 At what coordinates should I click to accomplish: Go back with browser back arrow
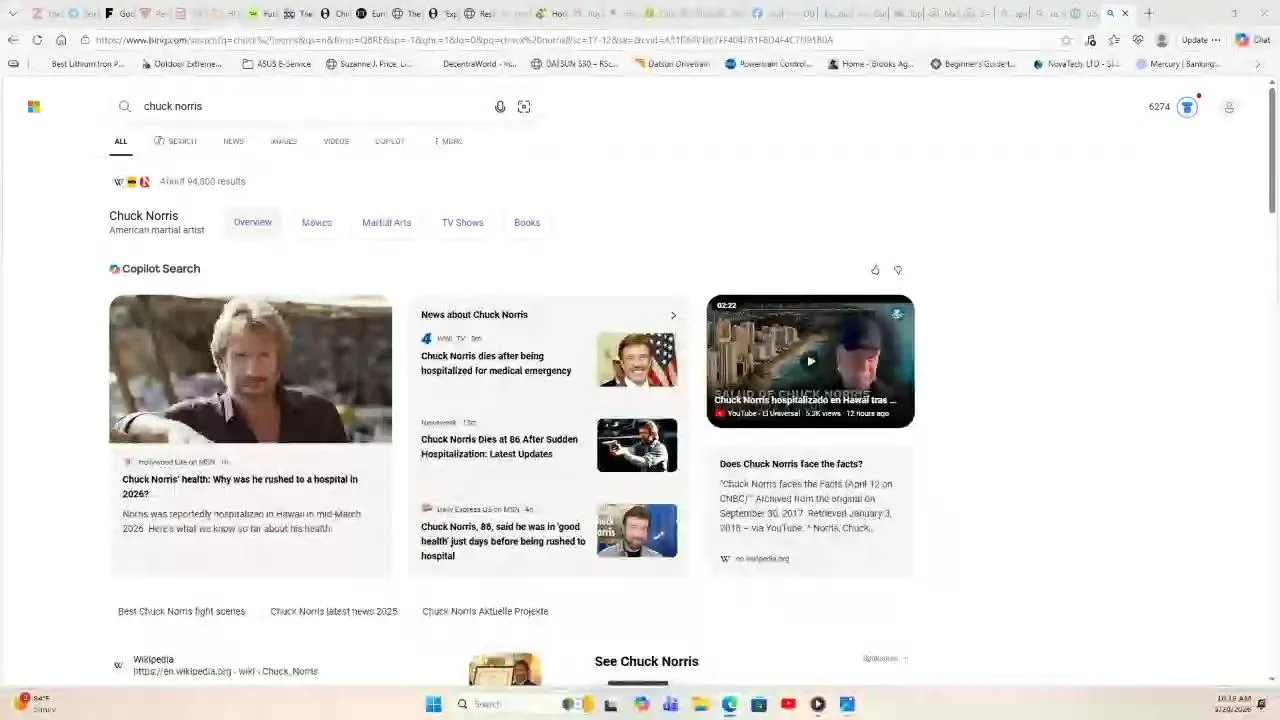coord(13,40)
